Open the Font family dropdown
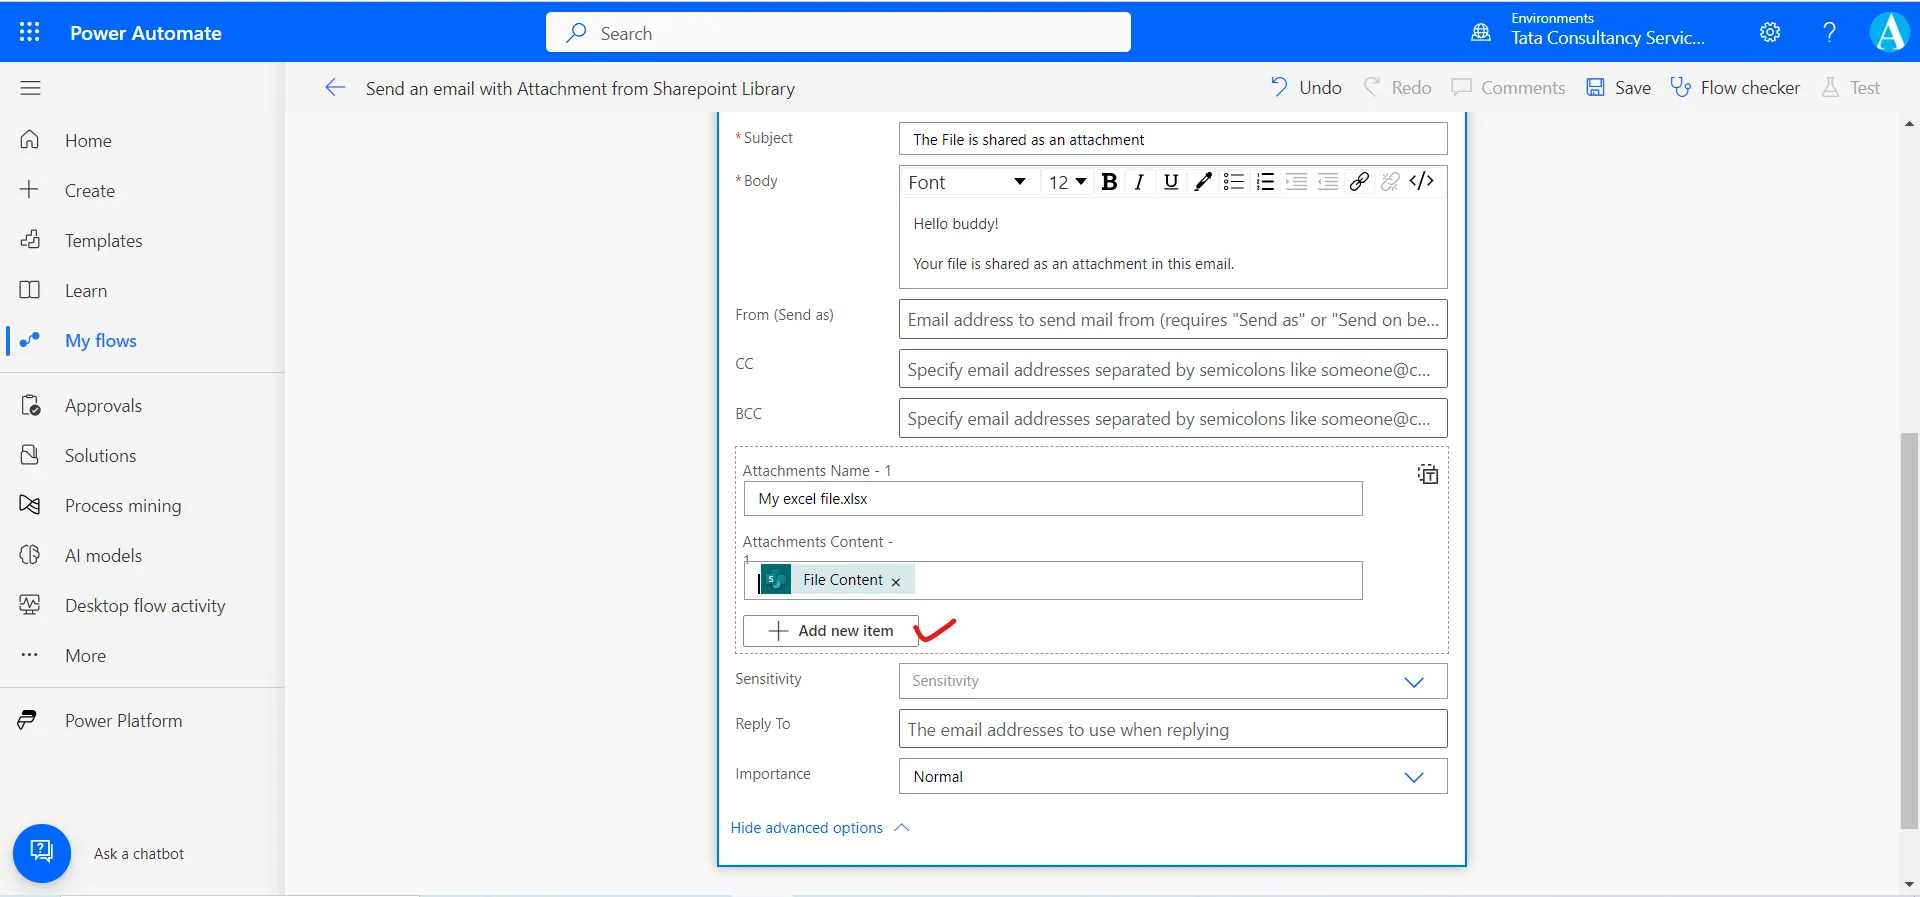 (967, 182)
